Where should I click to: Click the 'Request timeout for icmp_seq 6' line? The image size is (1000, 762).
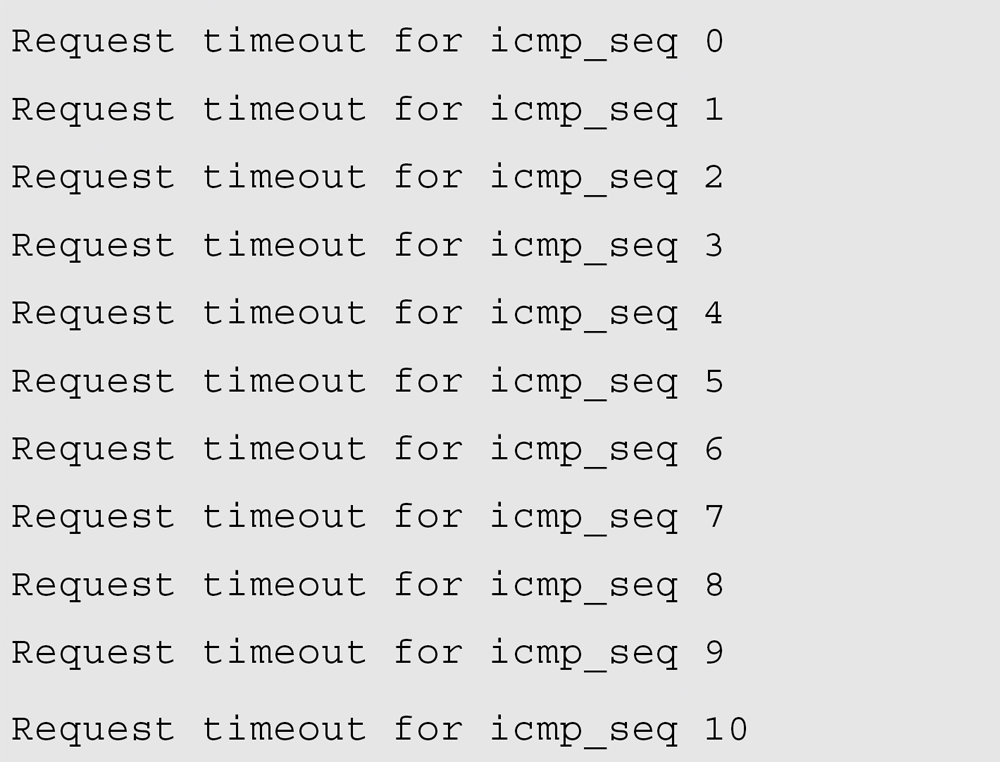(367, 451)
